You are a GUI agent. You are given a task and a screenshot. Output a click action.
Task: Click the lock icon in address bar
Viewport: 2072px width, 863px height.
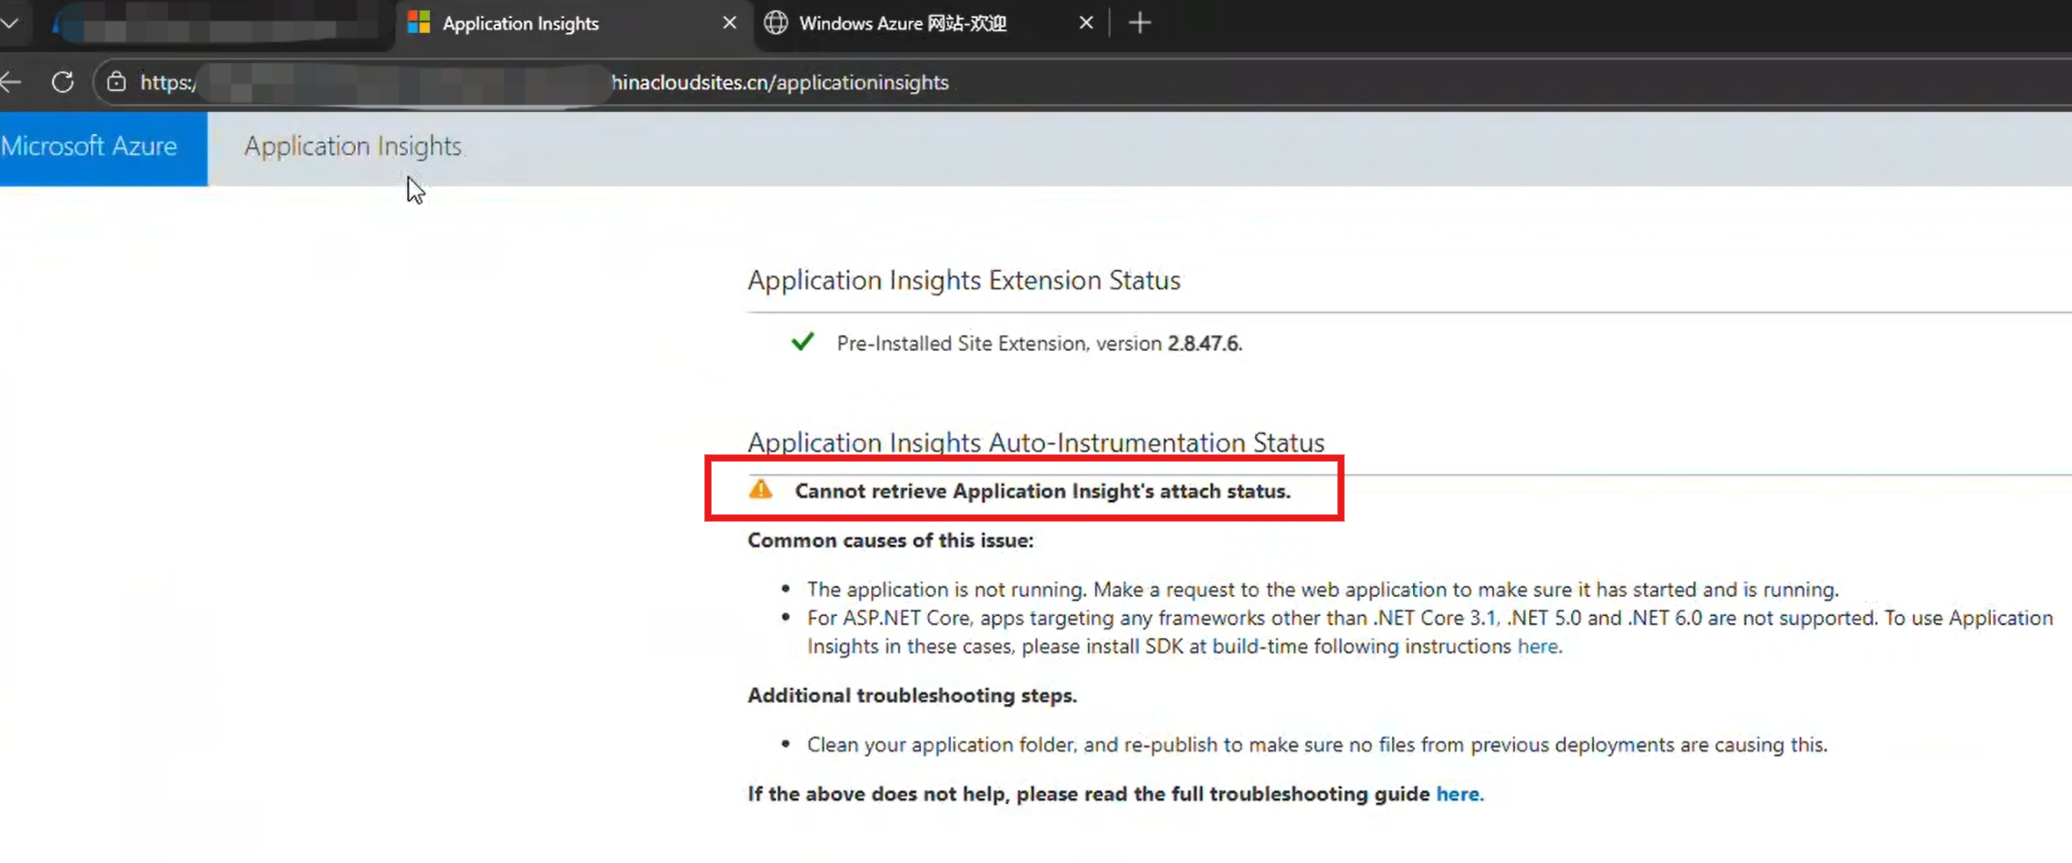117,82
